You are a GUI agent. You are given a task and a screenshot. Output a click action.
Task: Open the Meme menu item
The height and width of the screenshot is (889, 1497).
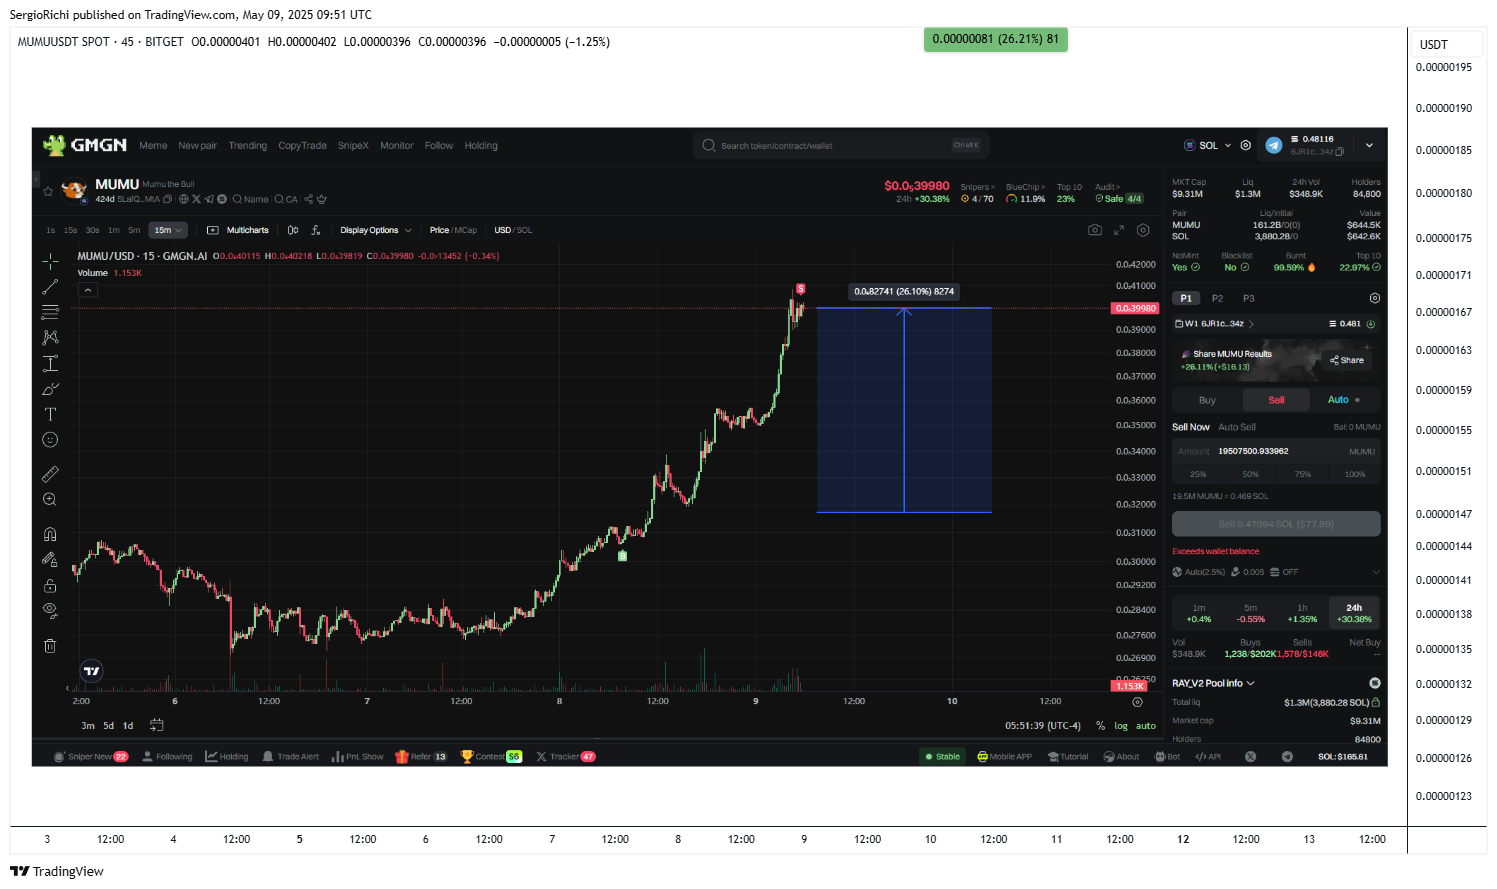(x=153, y=146)
